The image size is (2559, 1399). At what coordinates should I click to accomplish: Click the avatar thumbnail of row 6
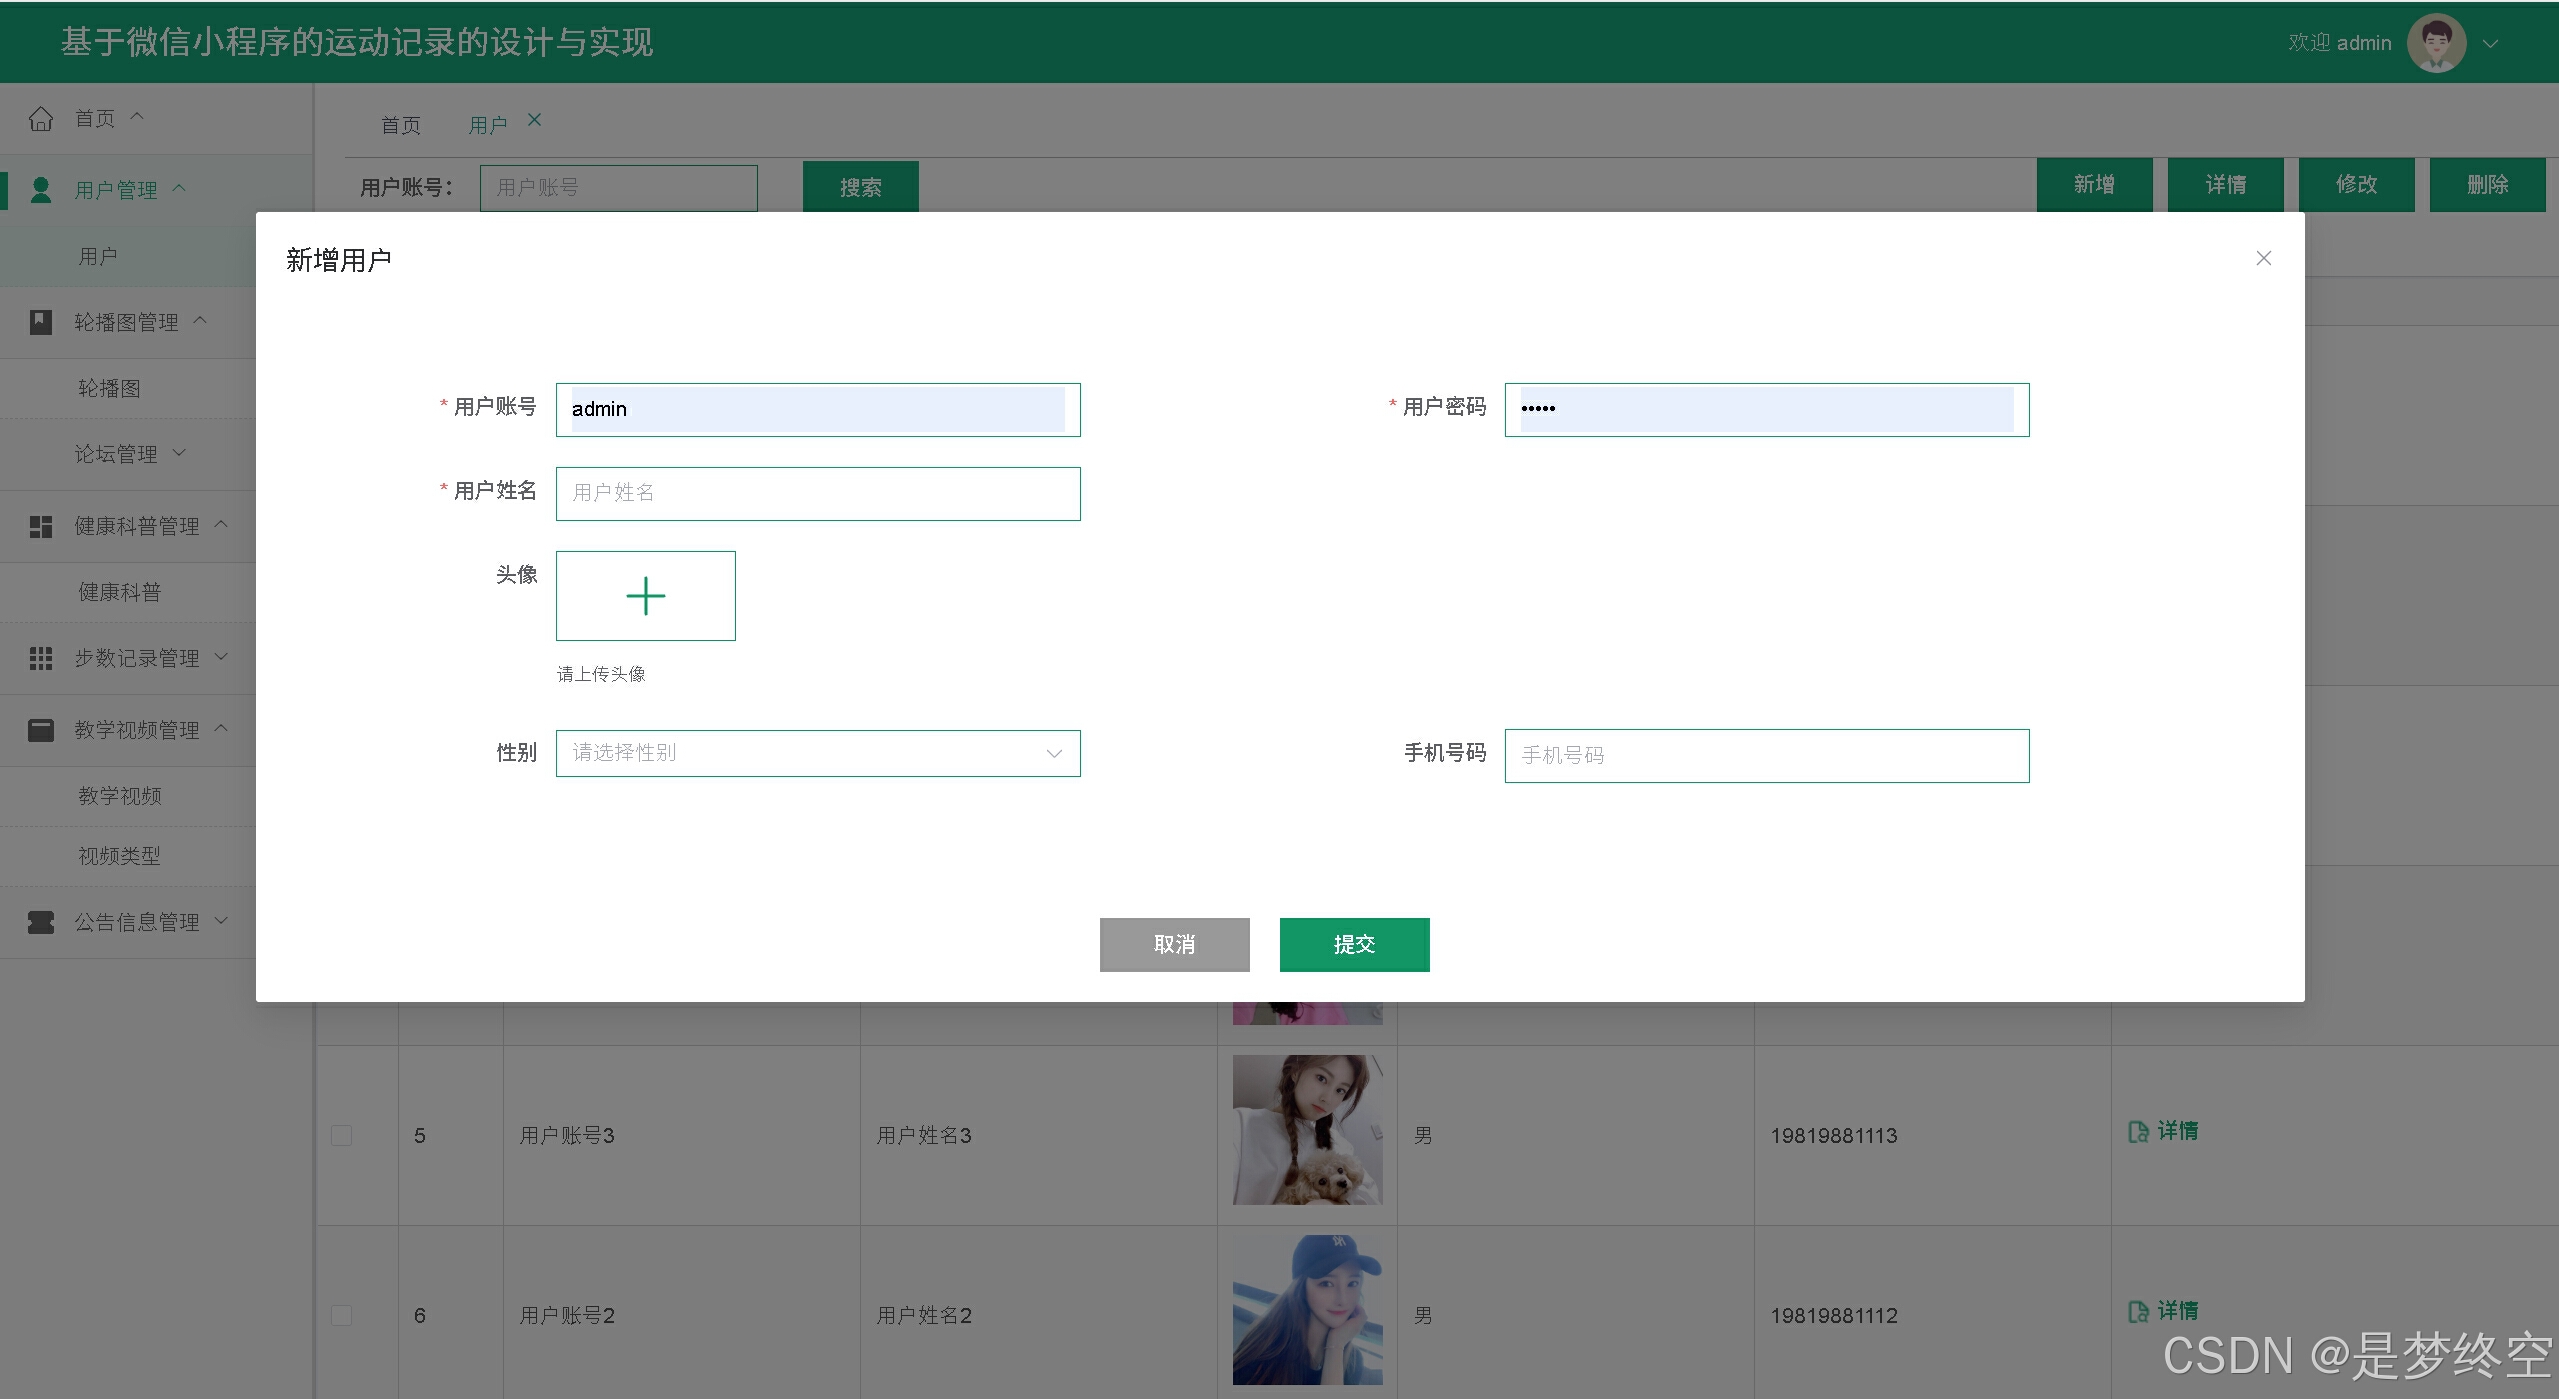pos(1307,1310)
